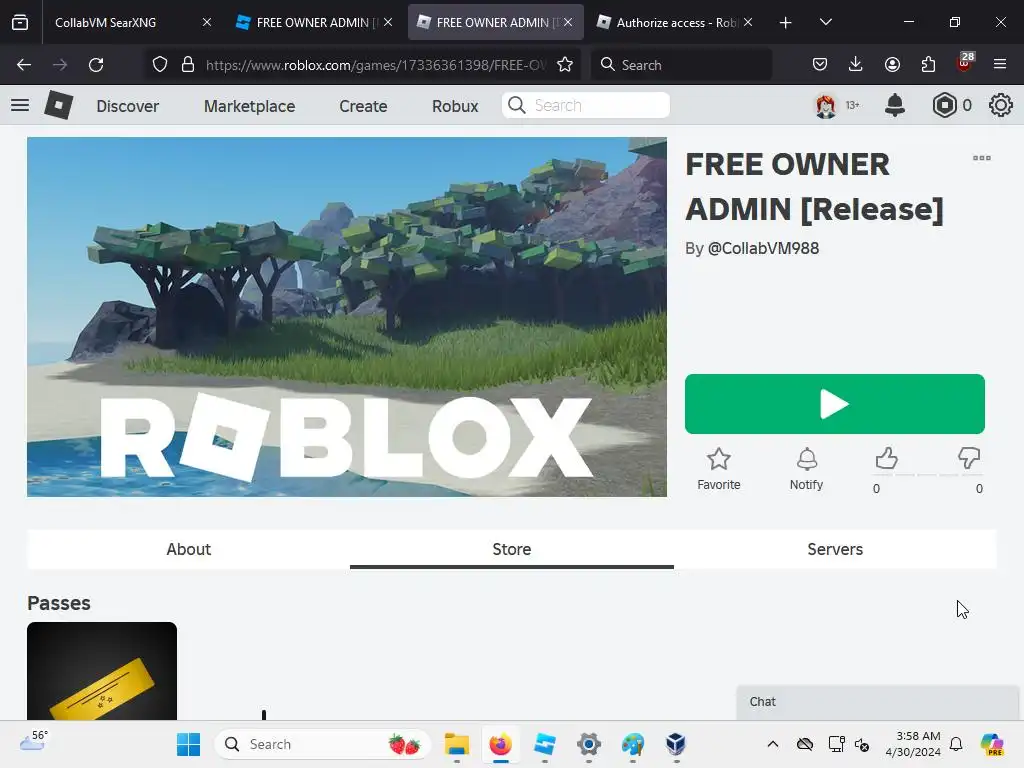Viewport: 1024px width, 768px height.
Task: Open creator profile @CollabVM988
Action: (763, 248)
